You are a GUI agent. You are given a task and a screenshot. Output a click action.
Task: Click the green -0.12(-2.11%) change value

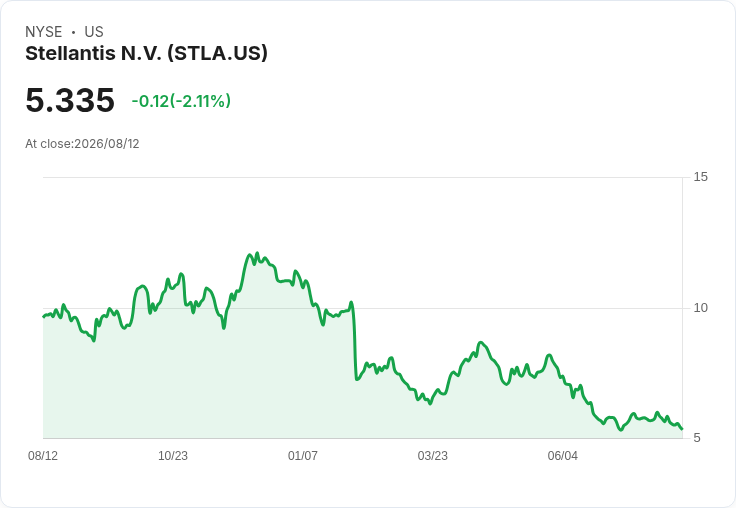[x=181, y=101]
